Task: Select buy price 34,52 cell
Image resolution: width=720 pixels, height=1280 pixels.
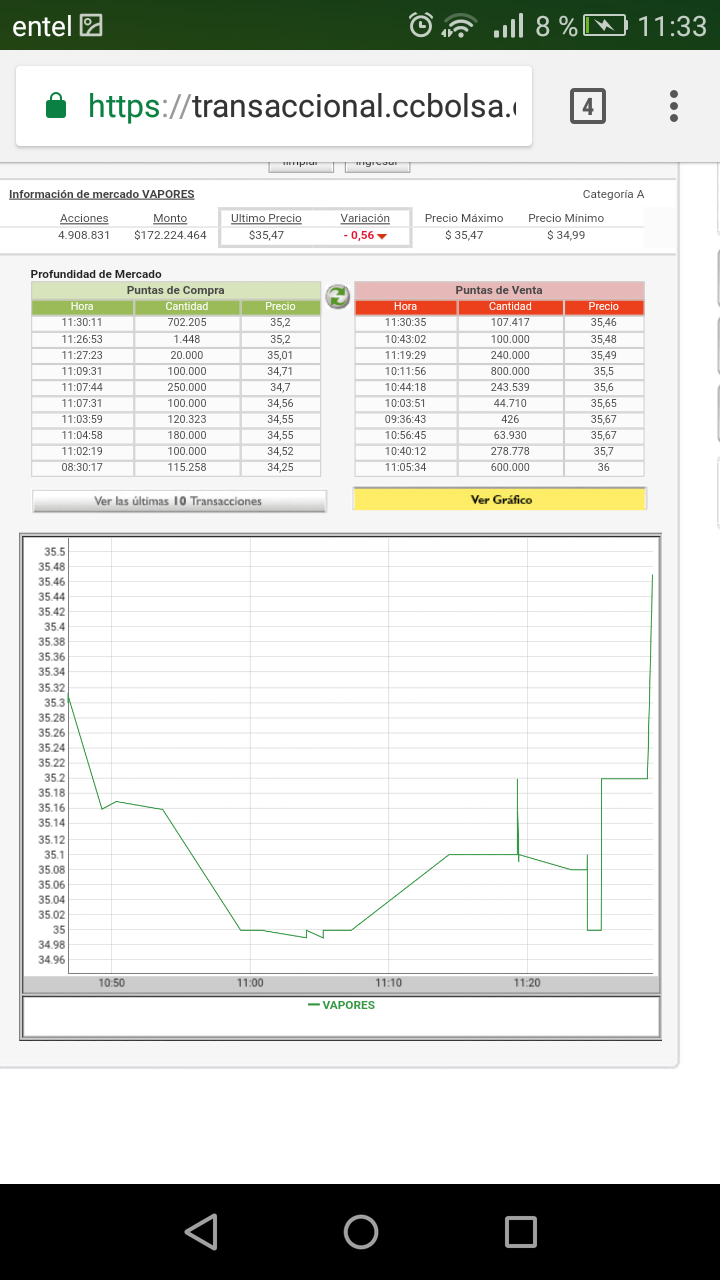Action: tap(281, 451)
